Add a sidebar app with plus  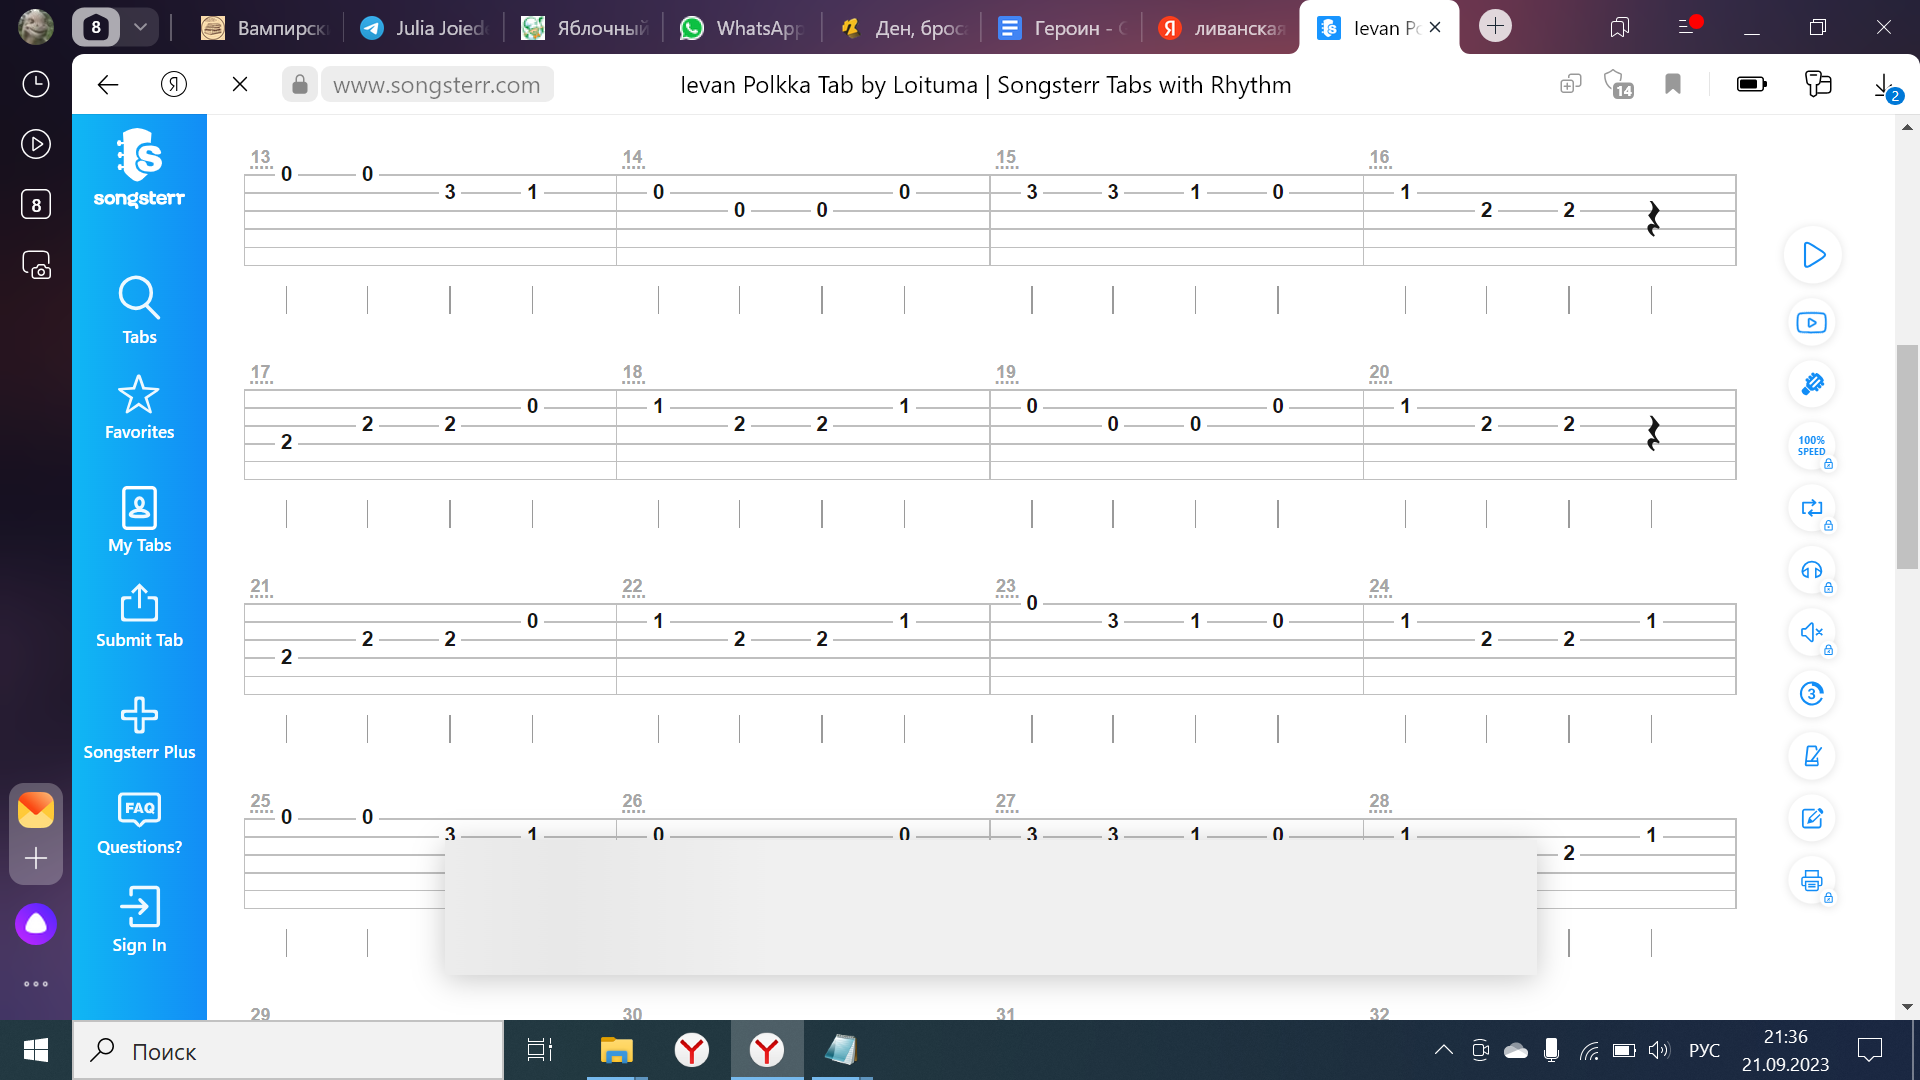point(36,859)
